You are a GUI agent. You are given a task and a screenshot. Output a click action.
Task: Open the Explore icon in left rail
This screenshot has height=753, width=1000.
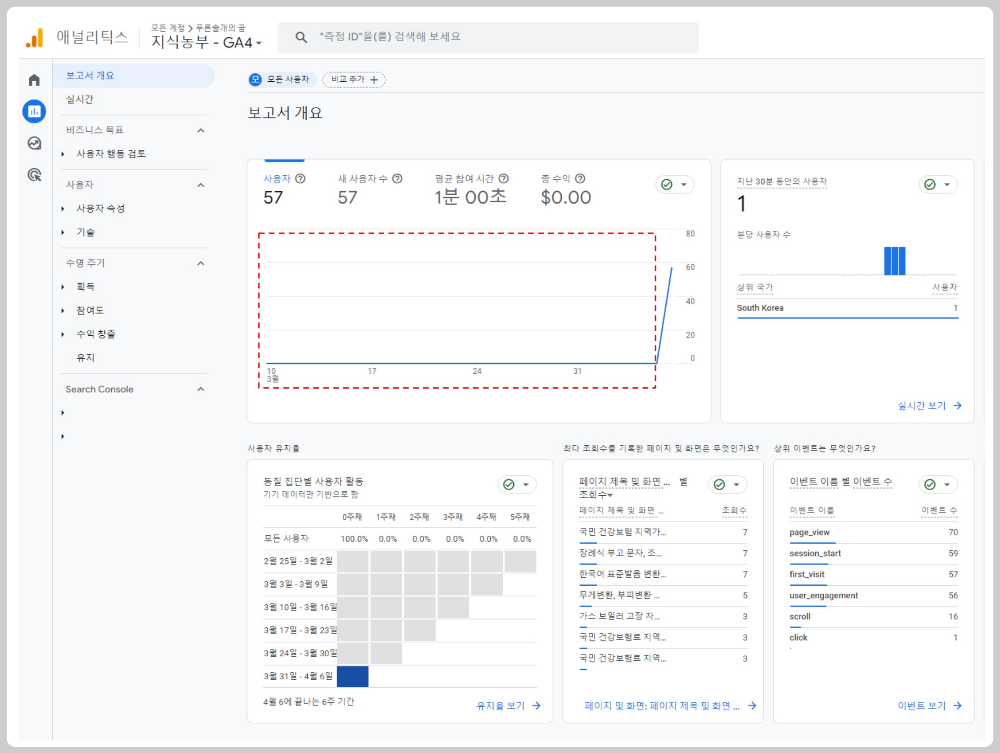pos(34,143)
